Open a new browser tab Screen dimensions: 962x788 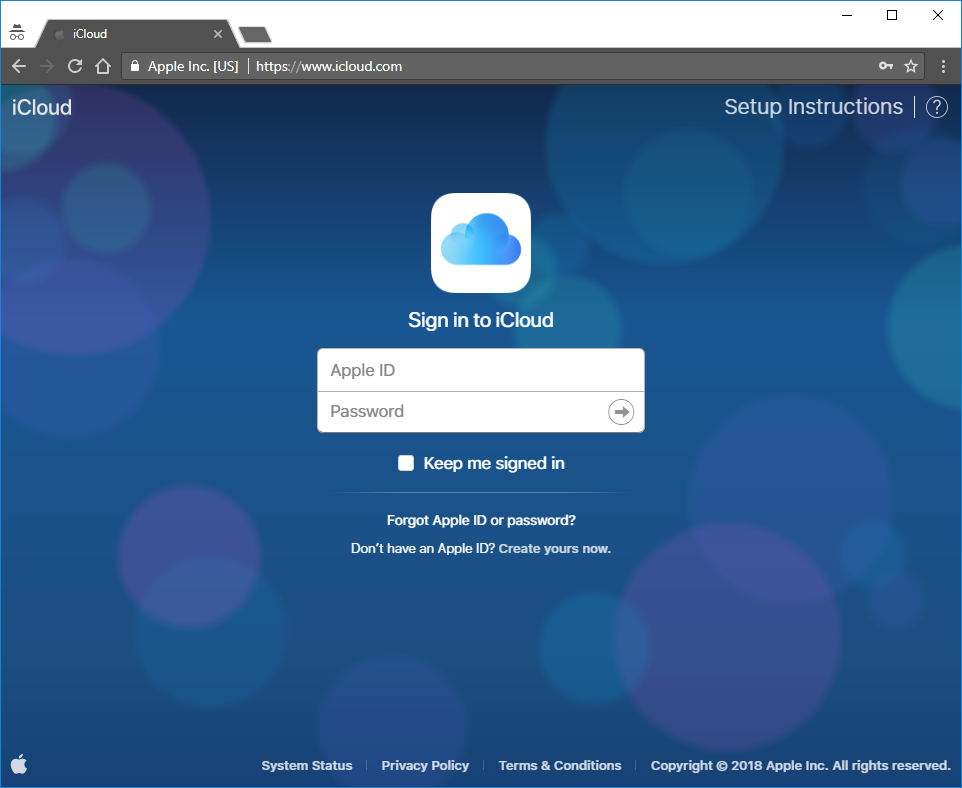(x=255, y=35)
